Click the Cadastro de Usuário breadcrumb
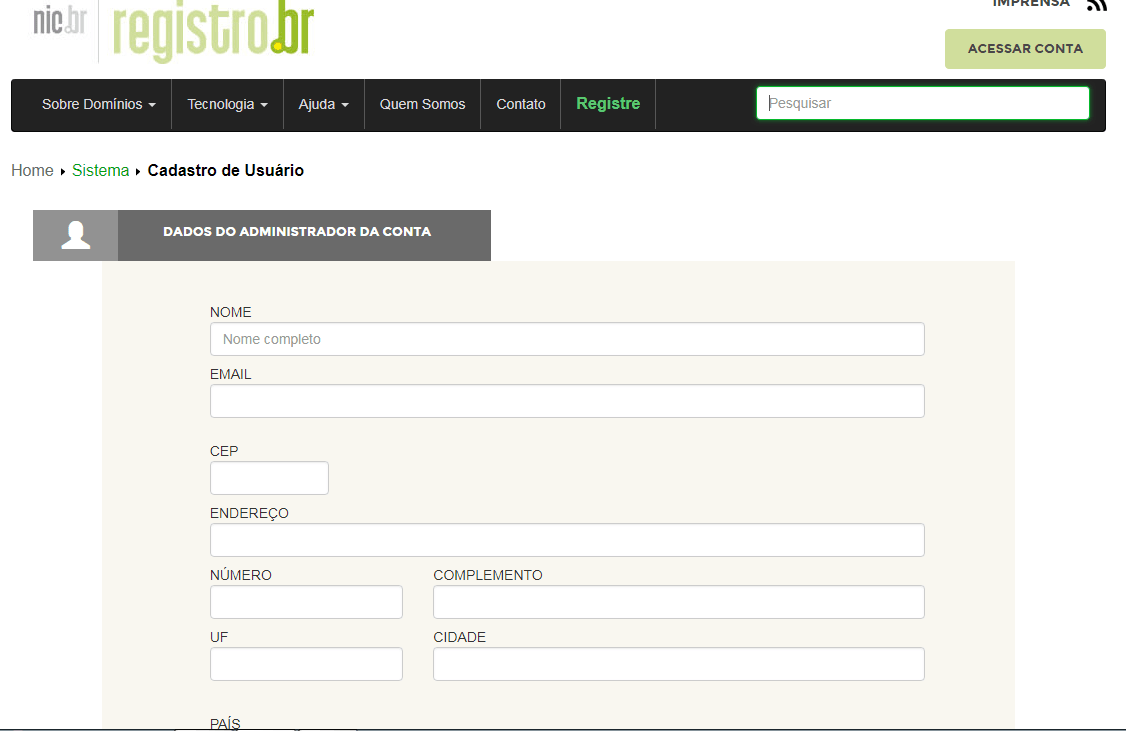Image resolution: width=1126 pixels, height=731 pixels. (x=225, y=170)
